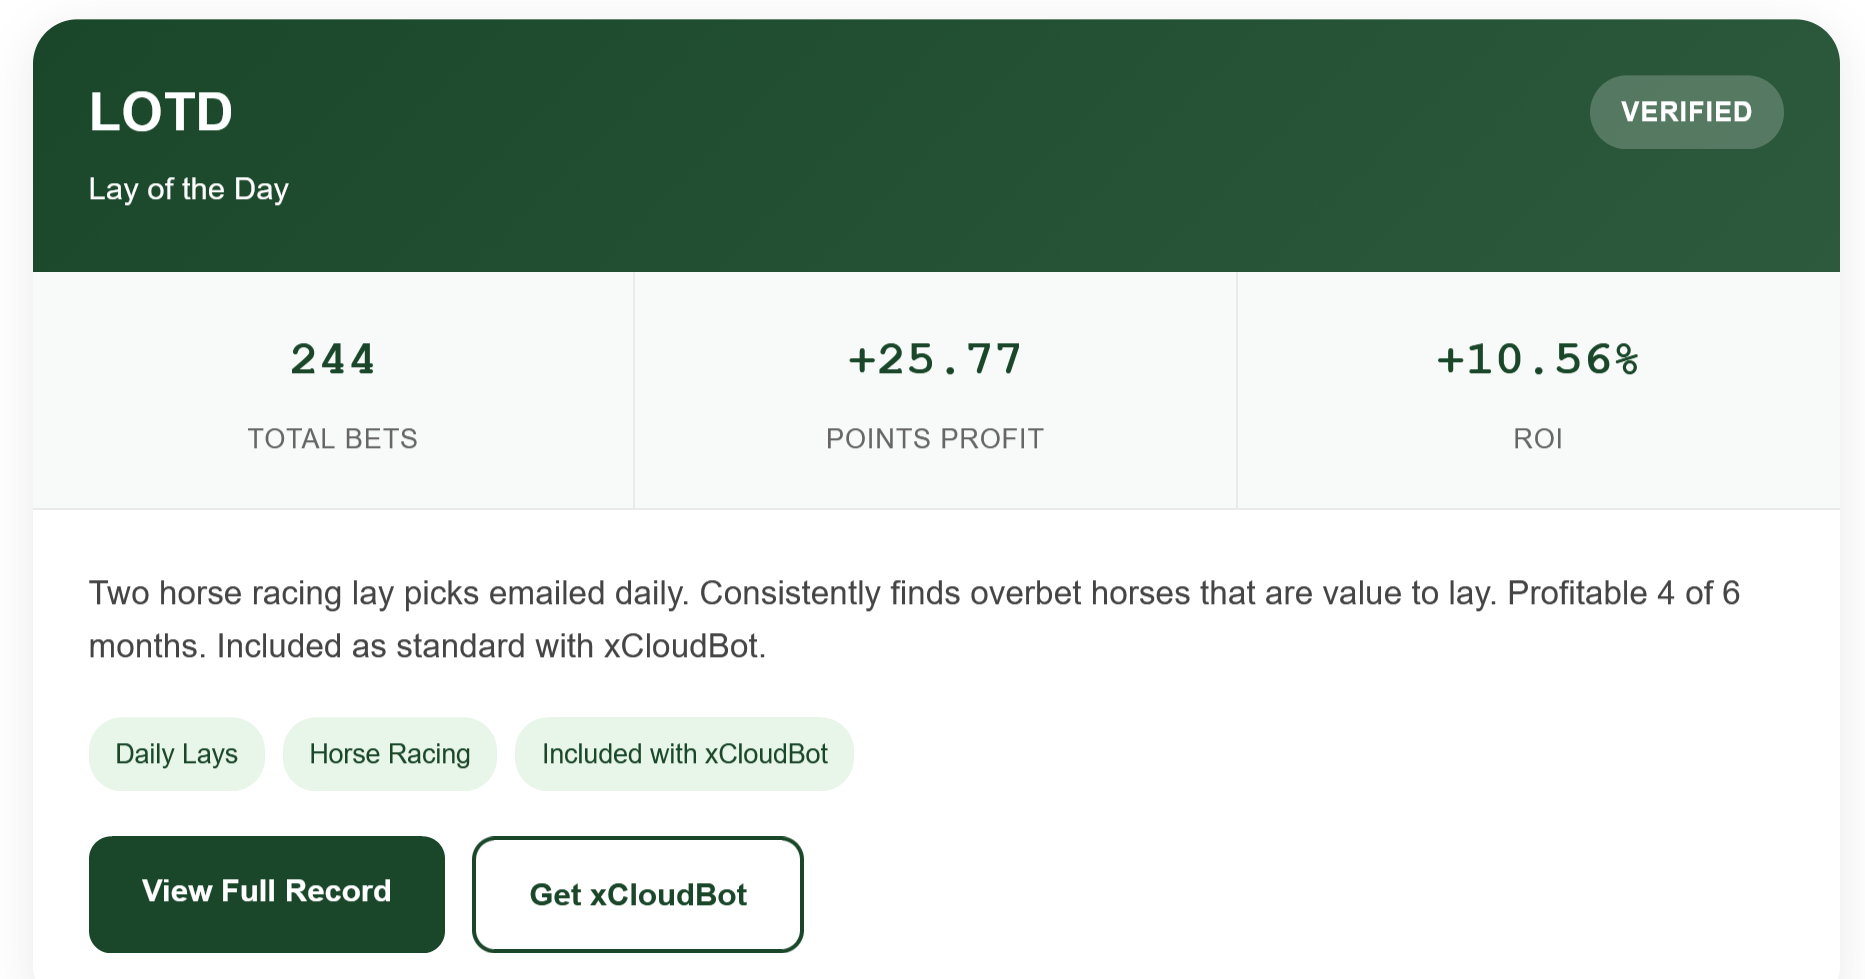1865x979 pixels.
Task: Click the View Full Record button
Action: point(266,893)
